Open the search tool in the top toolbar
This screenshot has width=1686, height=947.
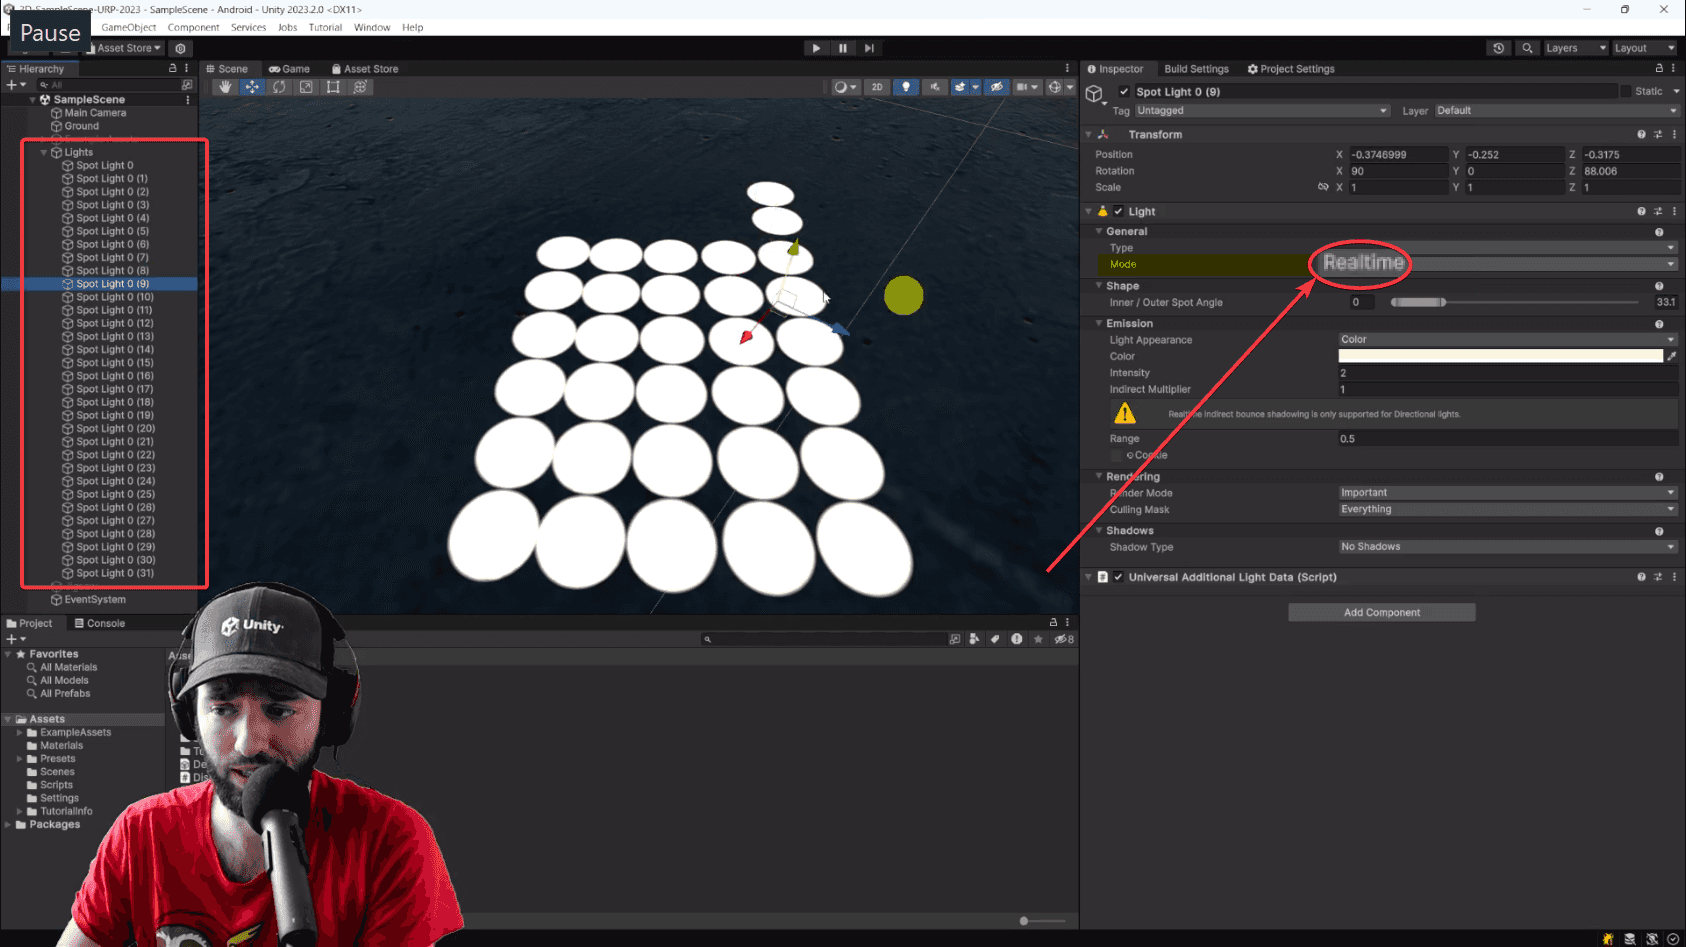(x=1527, y=47)
